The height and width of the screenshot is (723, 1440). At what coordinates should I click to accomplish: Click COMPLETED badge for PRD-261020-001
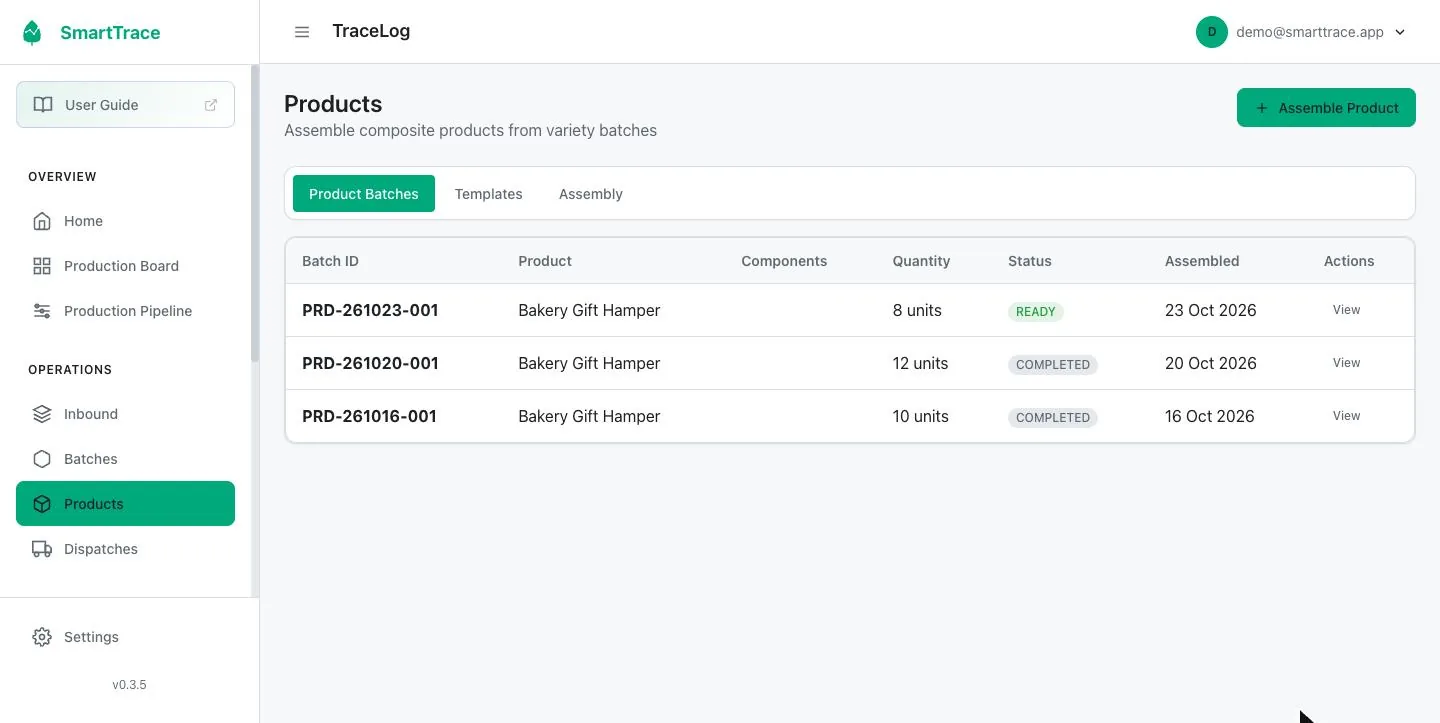click(1053, 364)
